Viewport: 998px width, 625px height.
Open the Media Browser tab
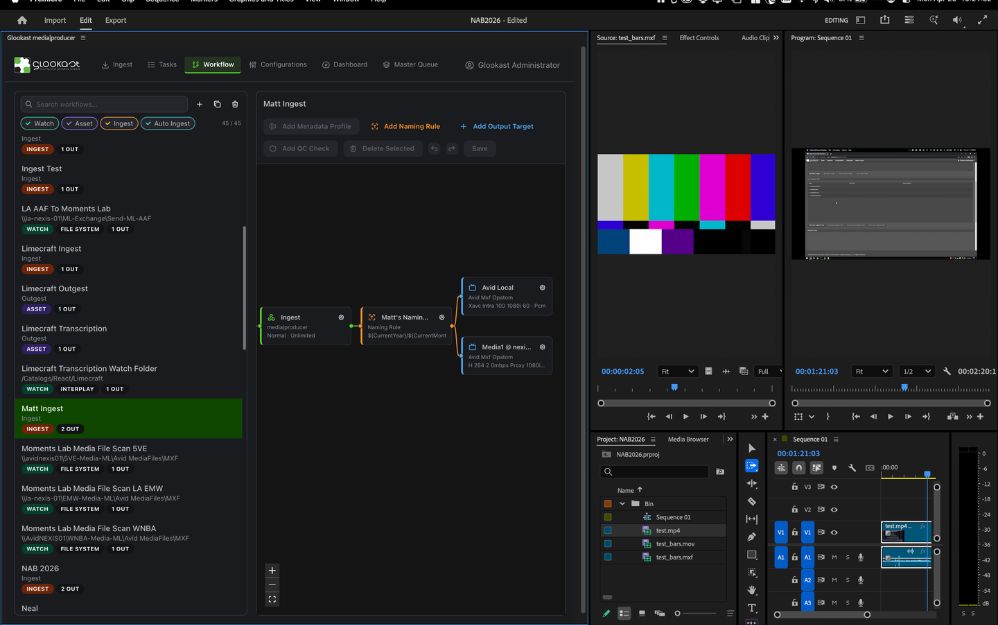[688, 439]
